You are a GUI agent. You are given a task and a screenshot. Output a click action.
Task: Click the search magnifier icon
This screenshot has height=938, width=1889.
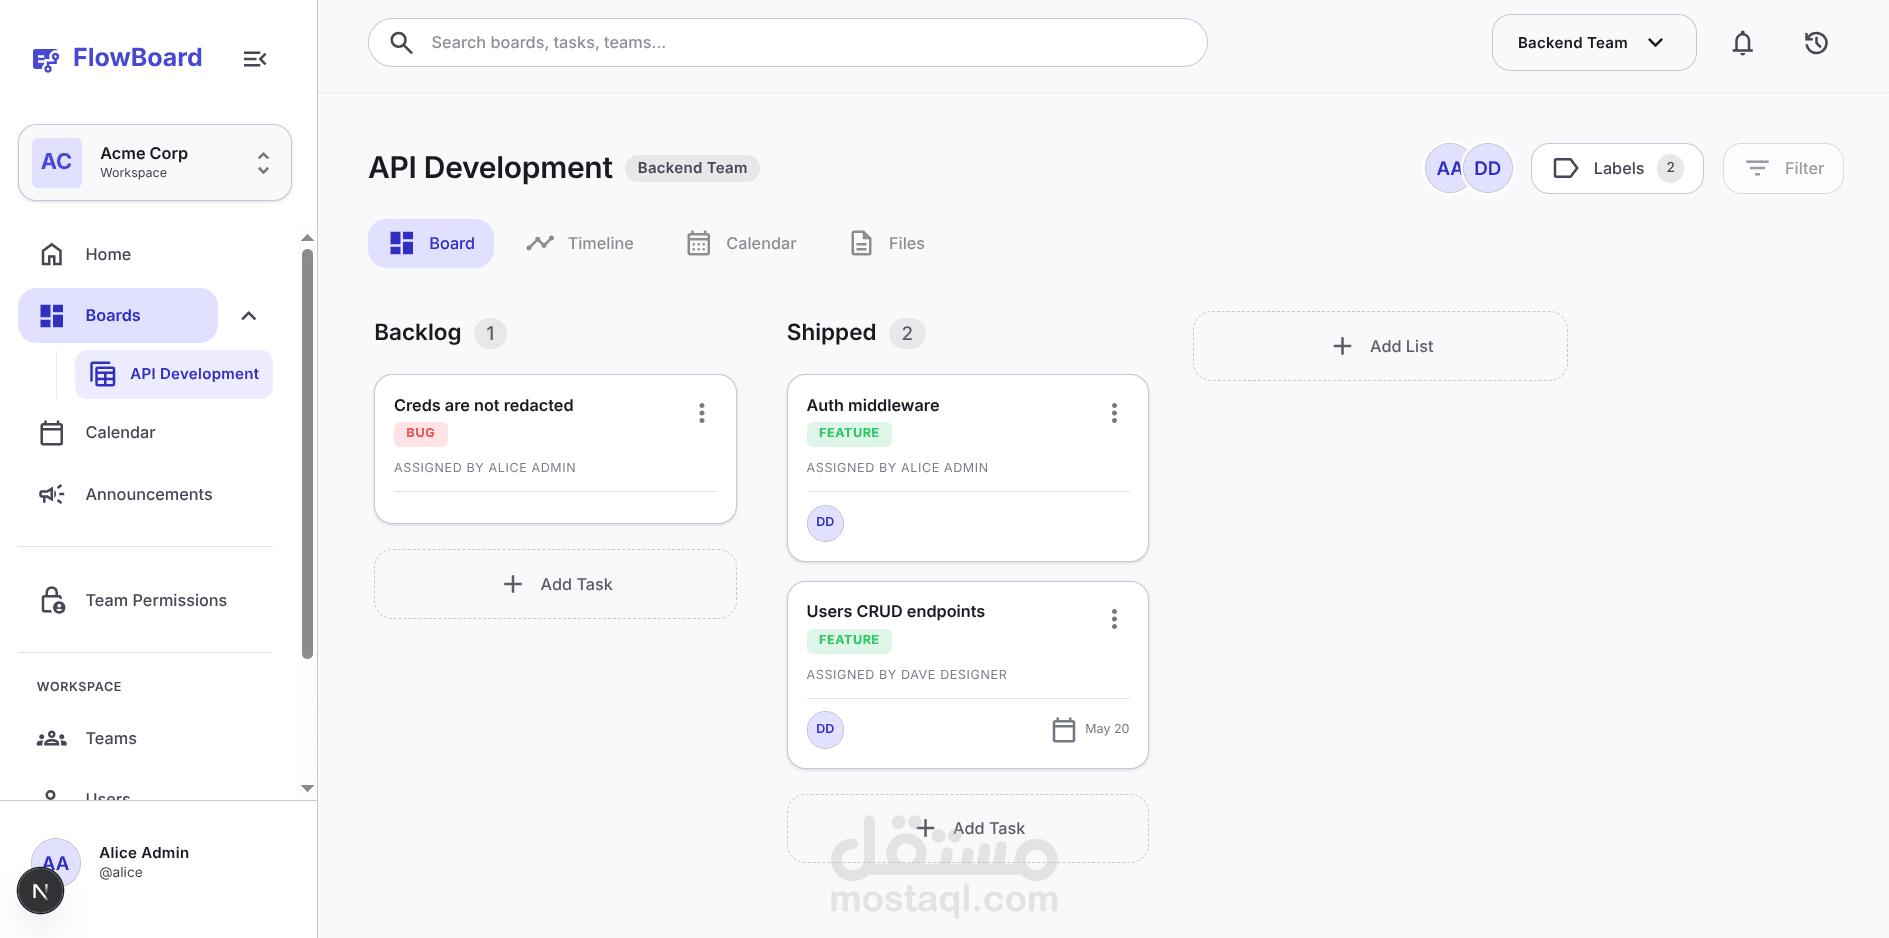(401, 42)
